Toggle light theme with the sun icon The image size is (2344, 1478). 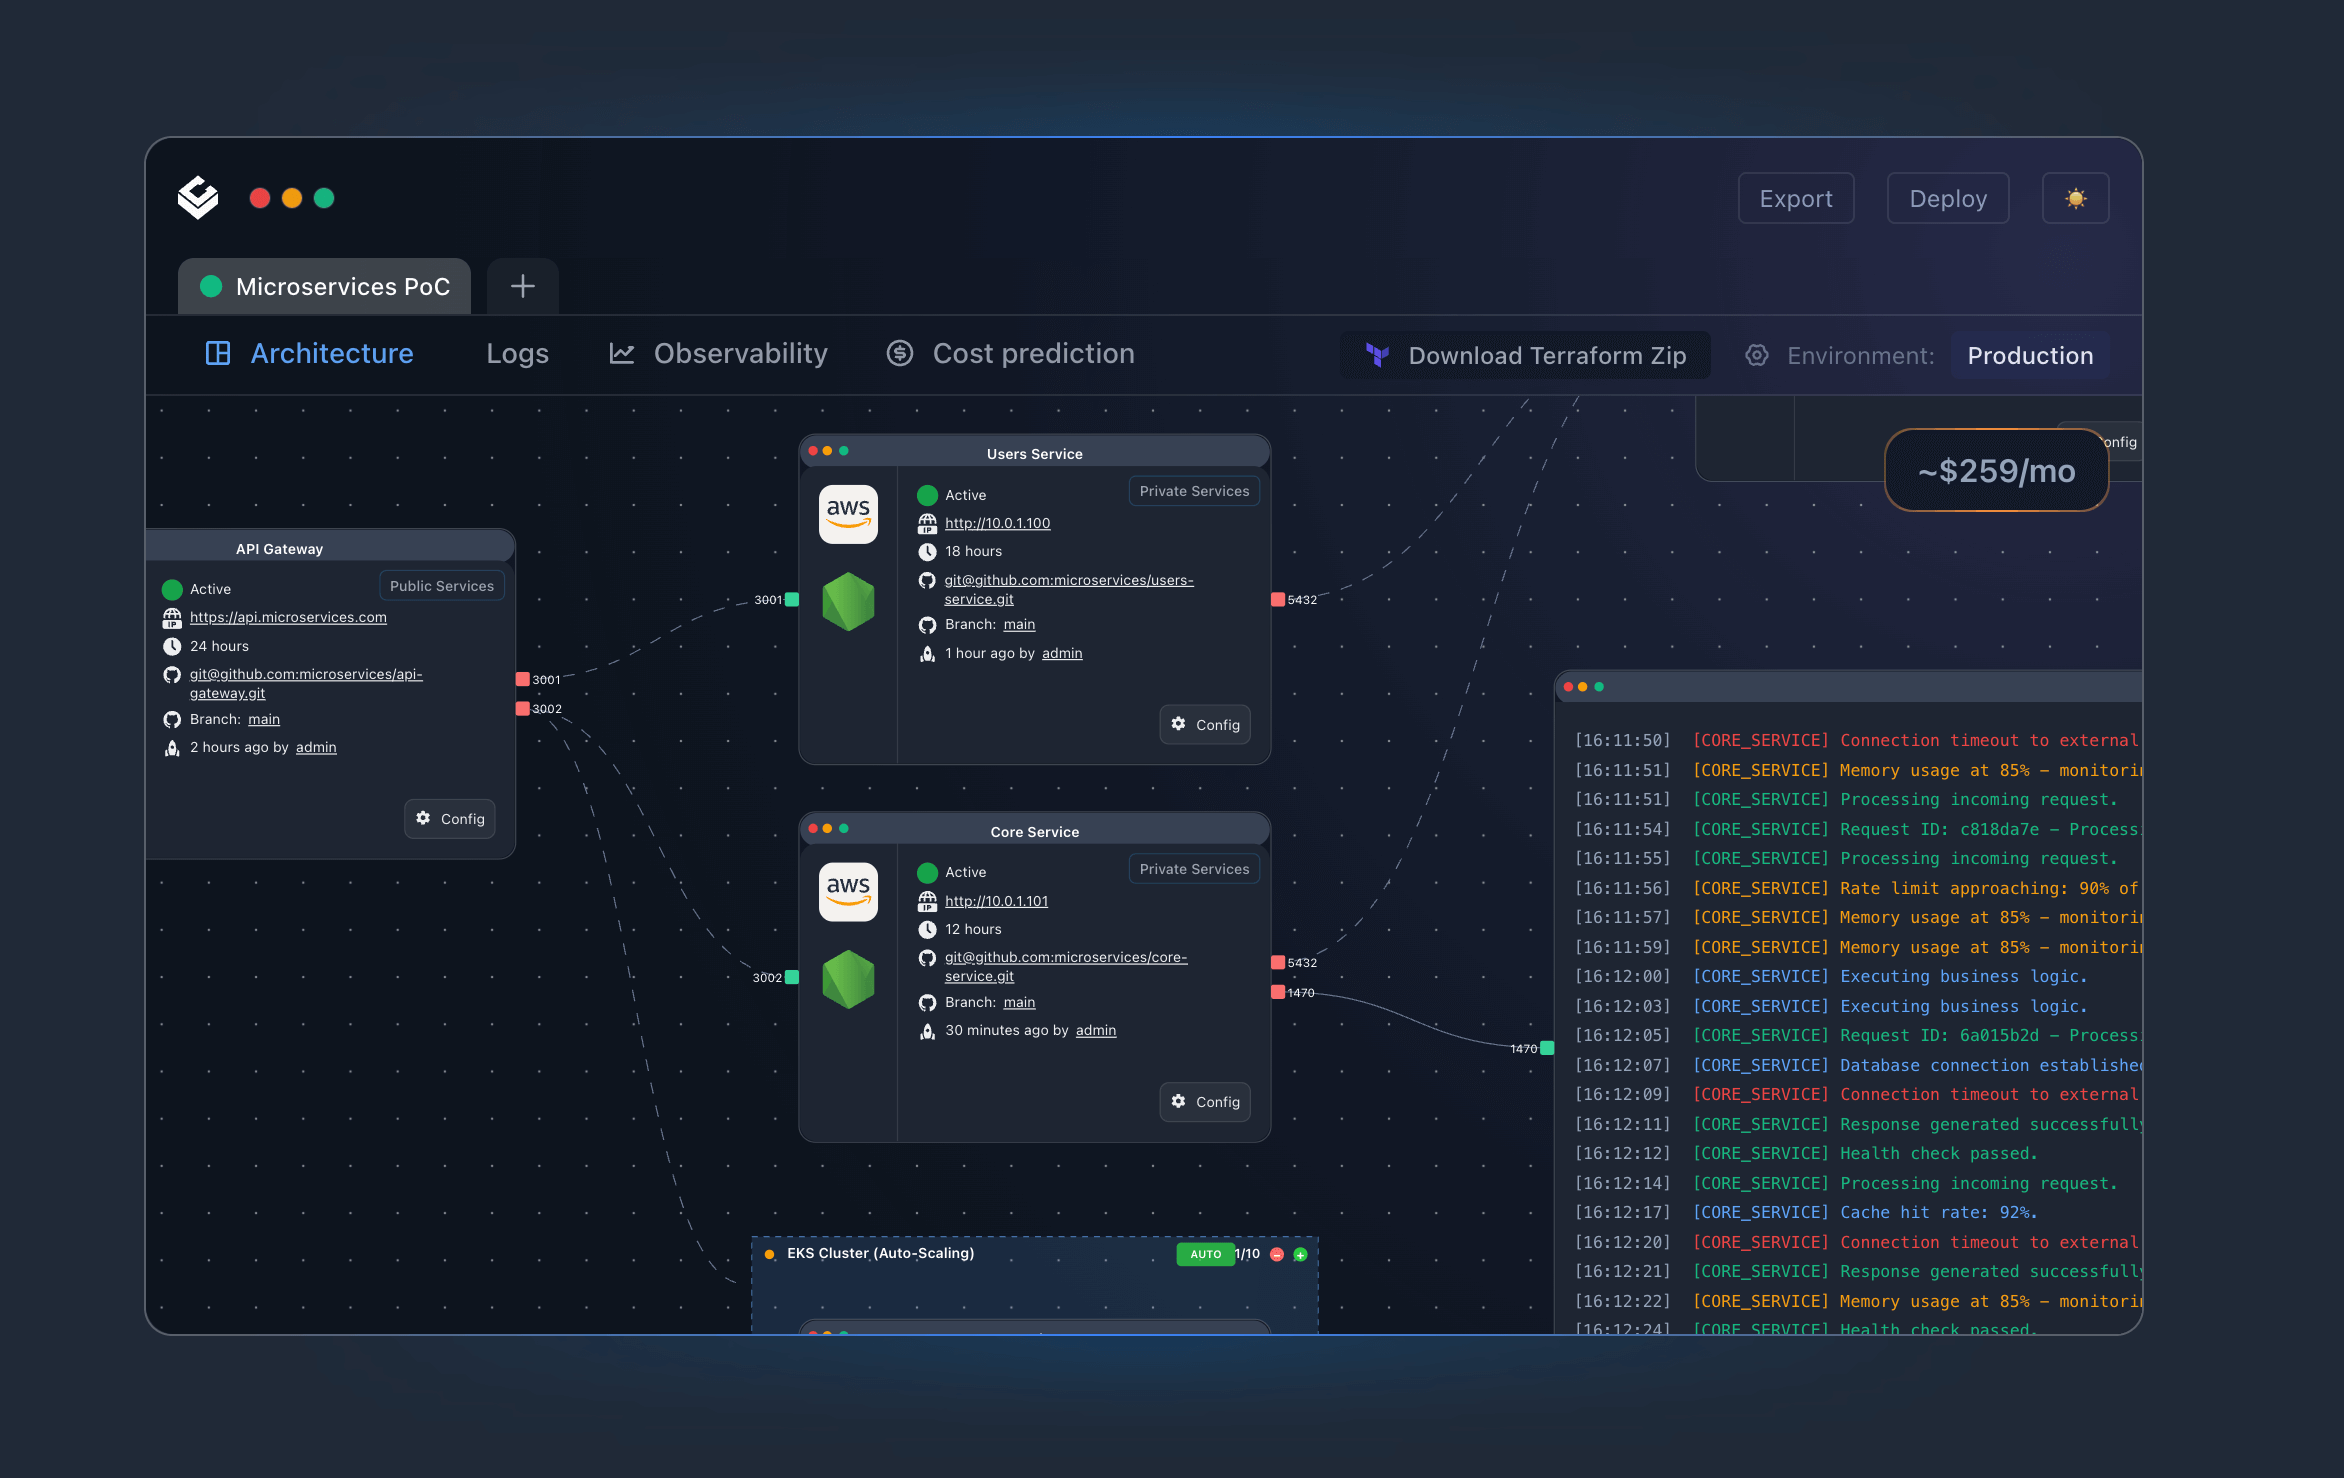tap(2075, 198)
